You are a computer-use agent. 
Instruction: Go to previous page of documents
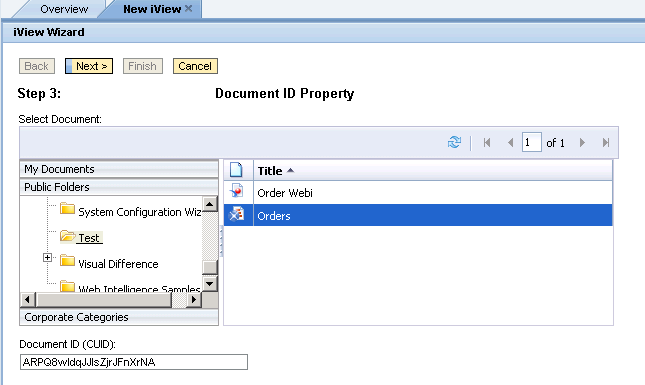[510, 143]
